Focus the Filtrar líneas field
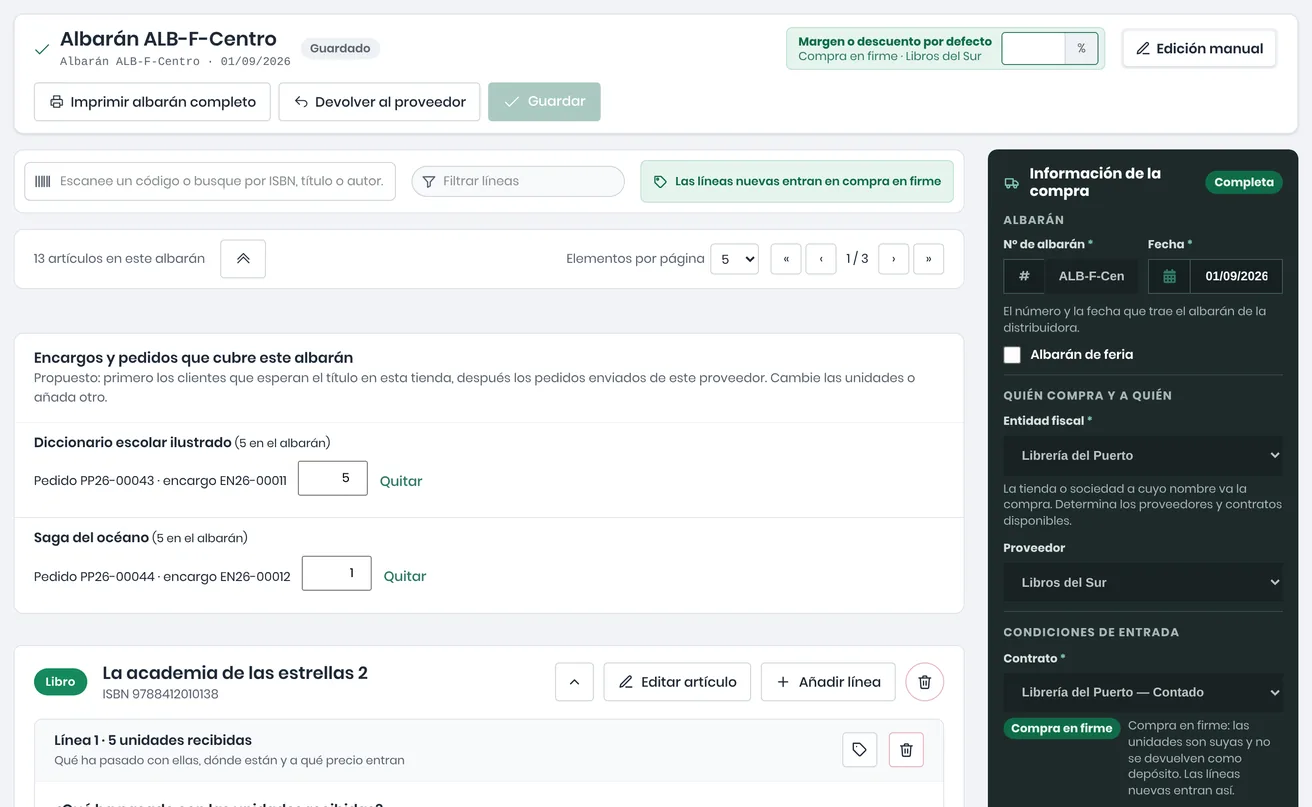Viewport: 1312px width, 807px height. pos(518,181)
